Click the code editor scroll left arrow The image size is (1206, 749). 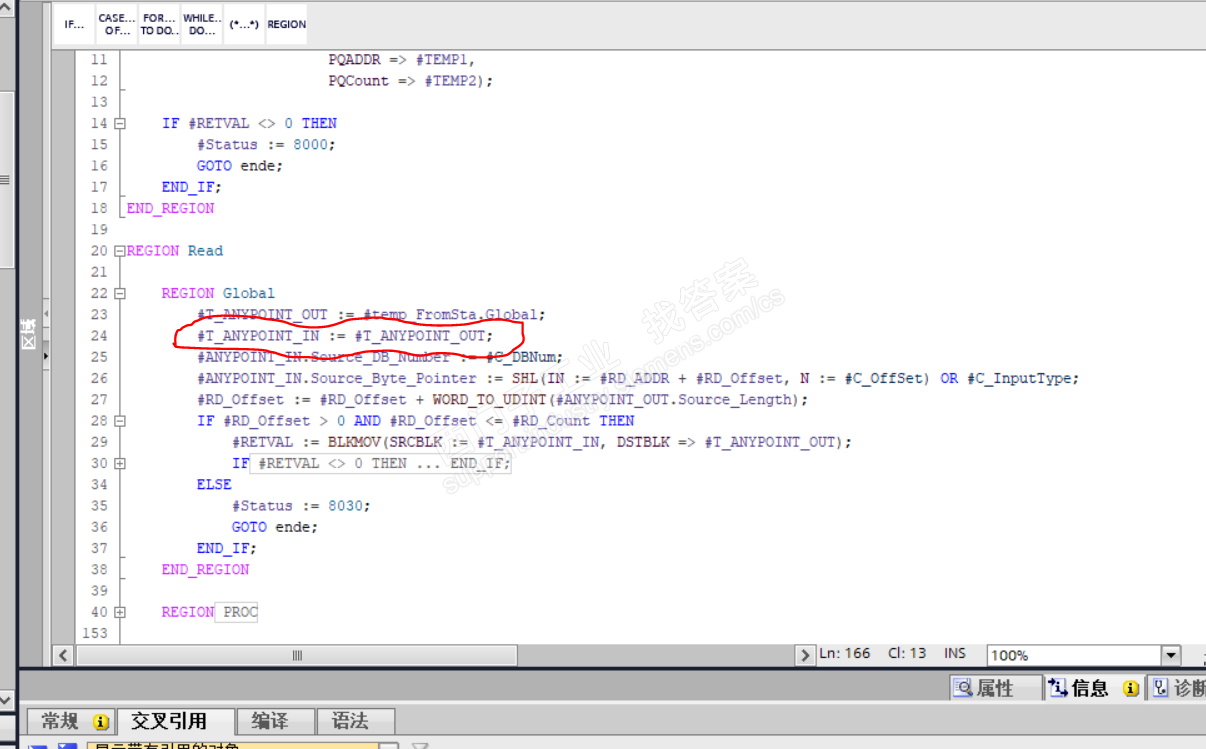coord(64,655)
